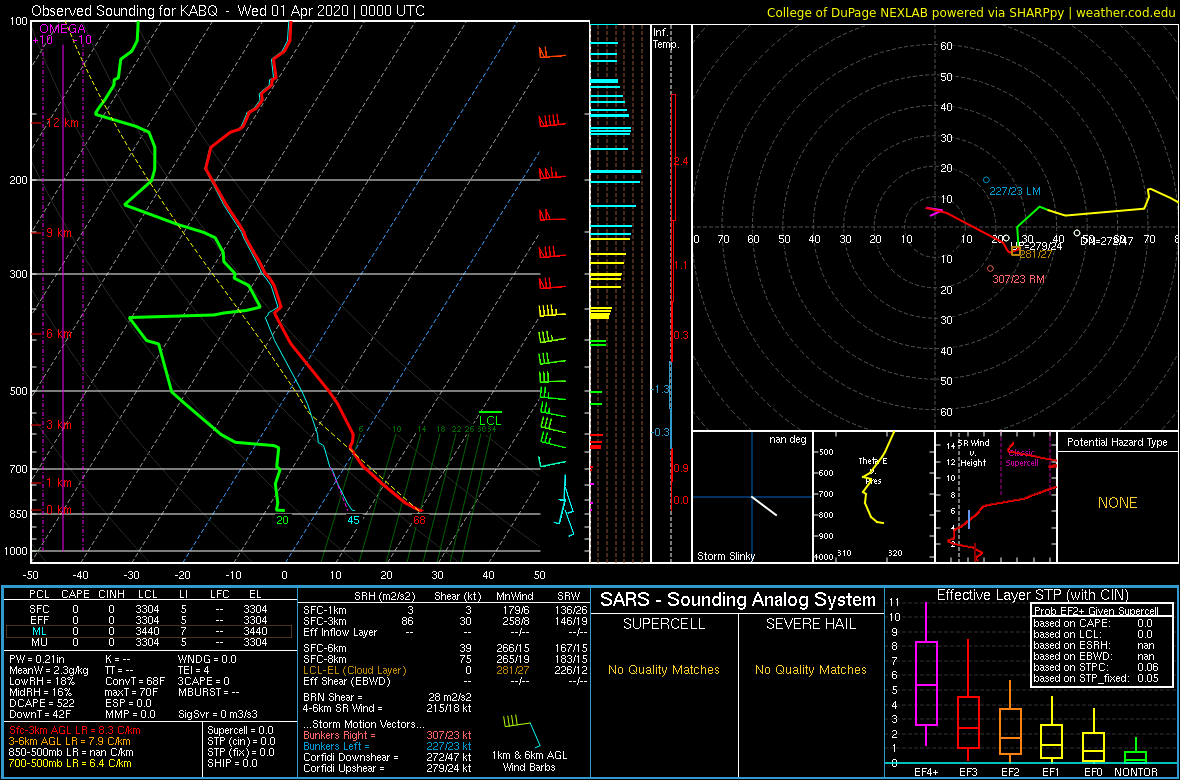Image resolution: width=1180 pixels, height=780 pixels.
Task: Click the green LCL label on skew-T
Action: pyautogui.click(x=490, y=419)
